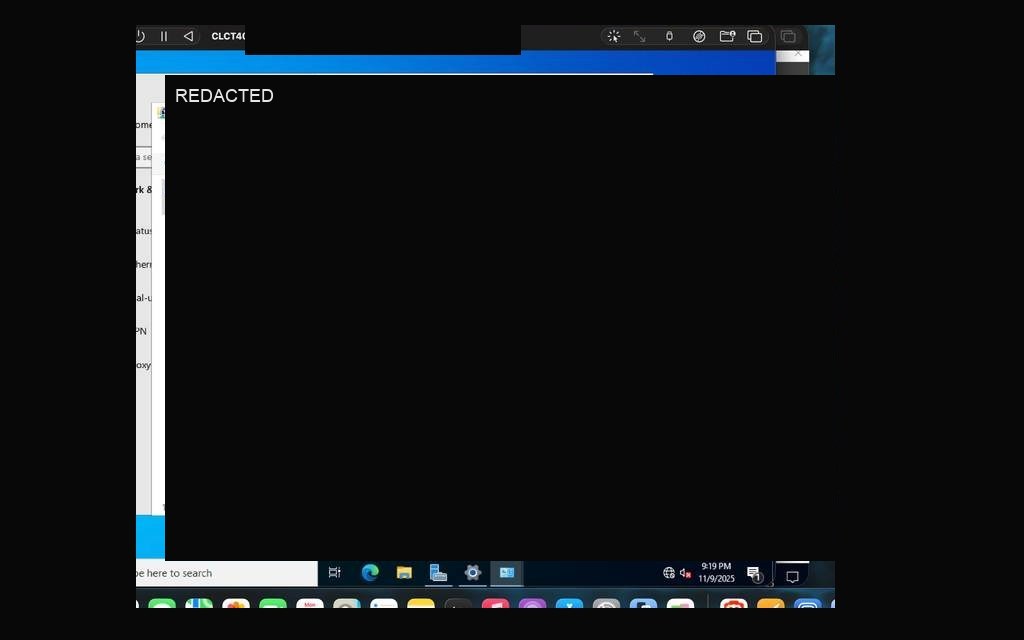Viewport: 1024px width, 640px height.
Task: Open Server Manager from the taskbar
Action: click(x=438, y=573)
